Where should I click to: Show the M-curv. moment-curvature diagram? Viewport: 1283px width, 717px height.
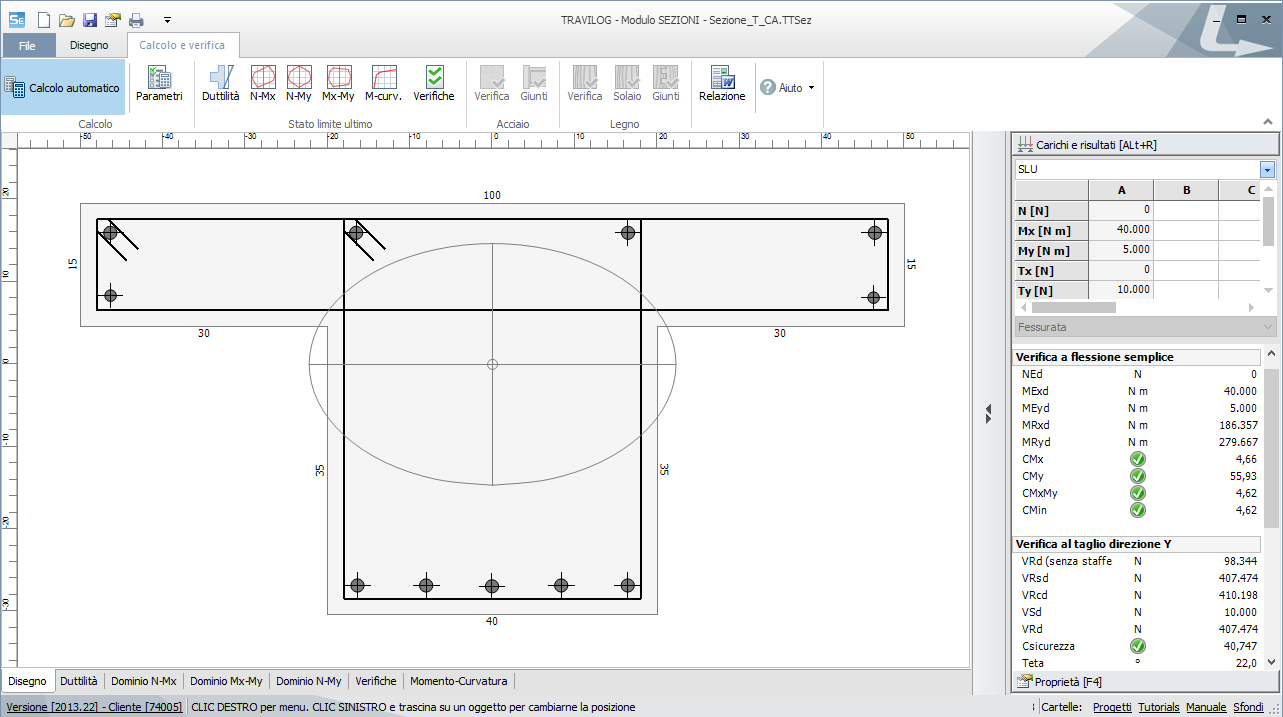[x=383, y=84]
